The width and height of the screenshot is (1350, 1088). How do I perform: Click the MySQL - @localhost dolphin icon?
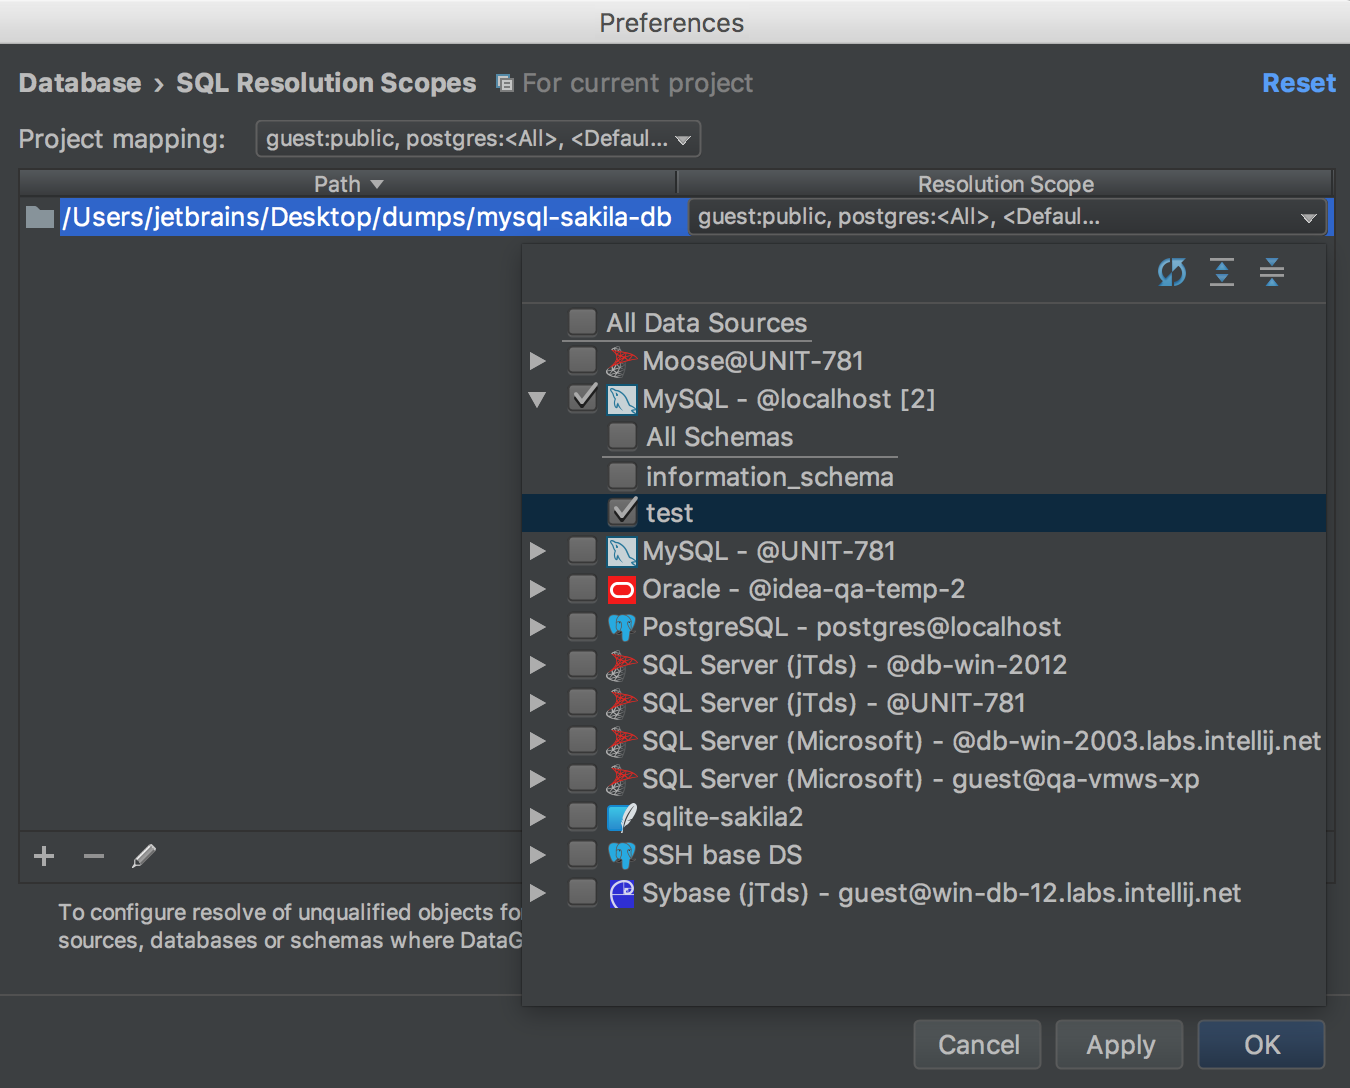tap(621, 399)
